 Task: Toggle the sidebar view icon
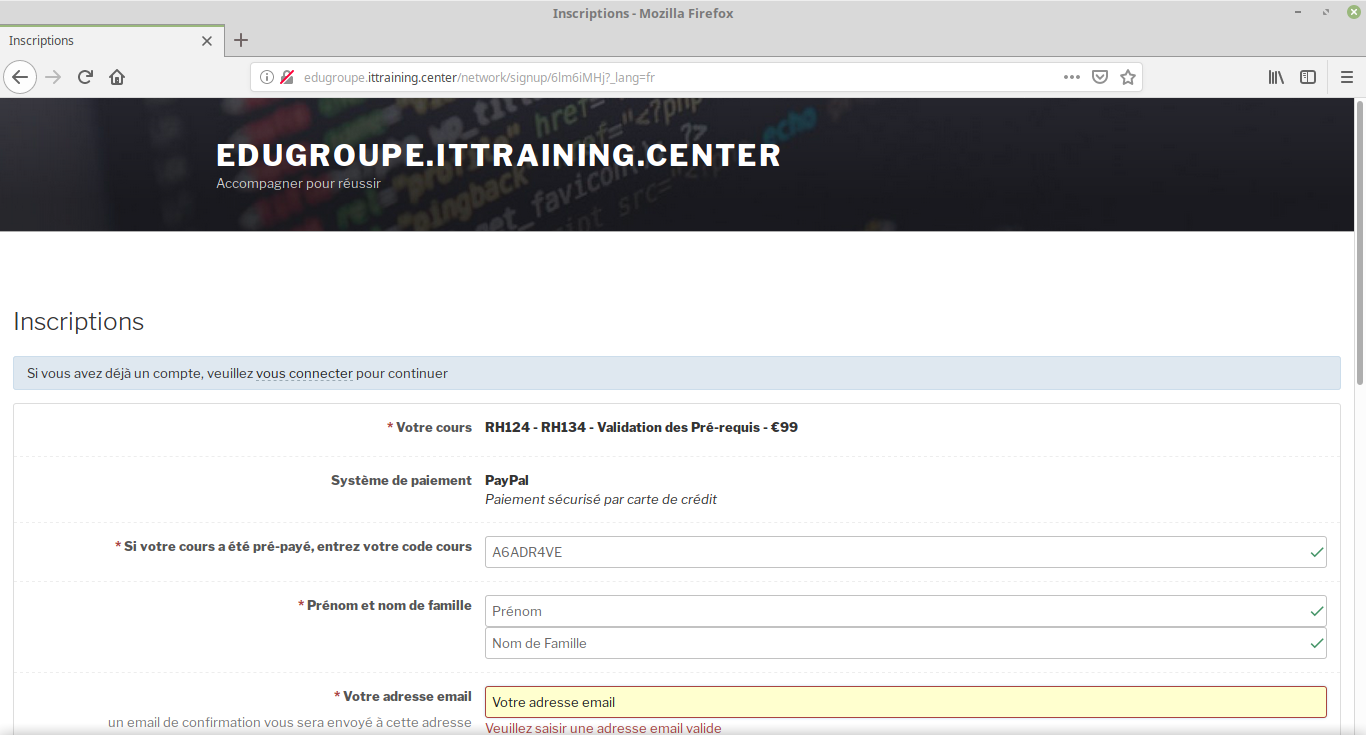click(x=1307, y=77)
